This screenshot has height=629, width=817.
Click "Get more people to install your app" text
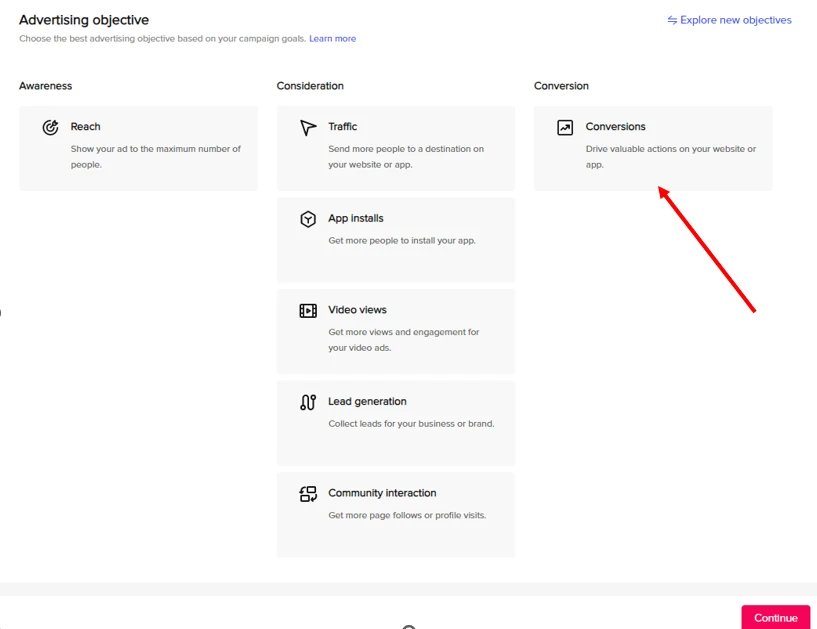point(402,241)
